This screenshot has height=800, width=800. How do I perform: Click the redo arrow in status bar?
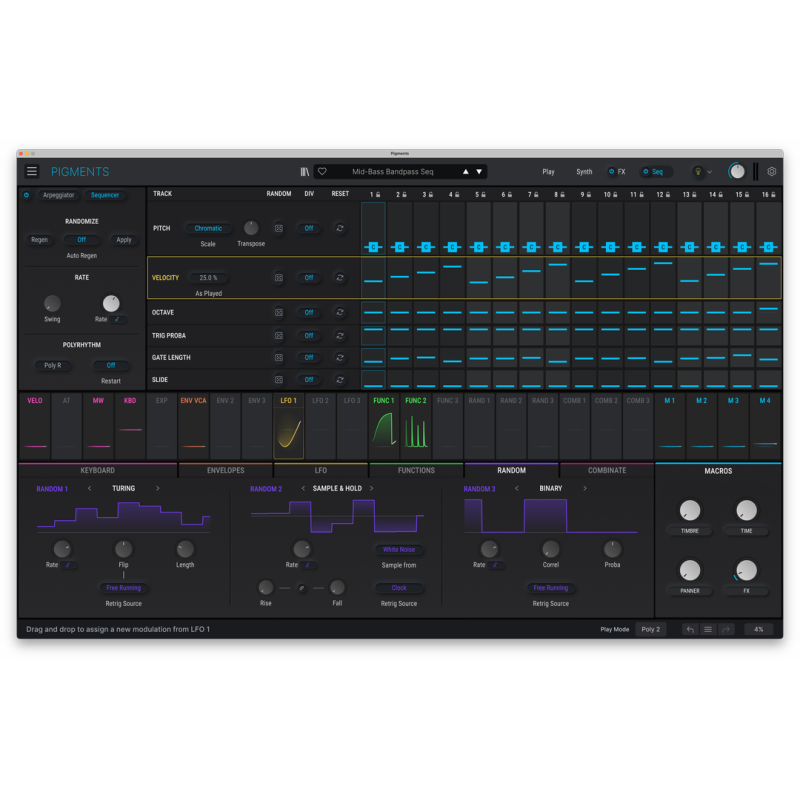(x=726, y=630)
